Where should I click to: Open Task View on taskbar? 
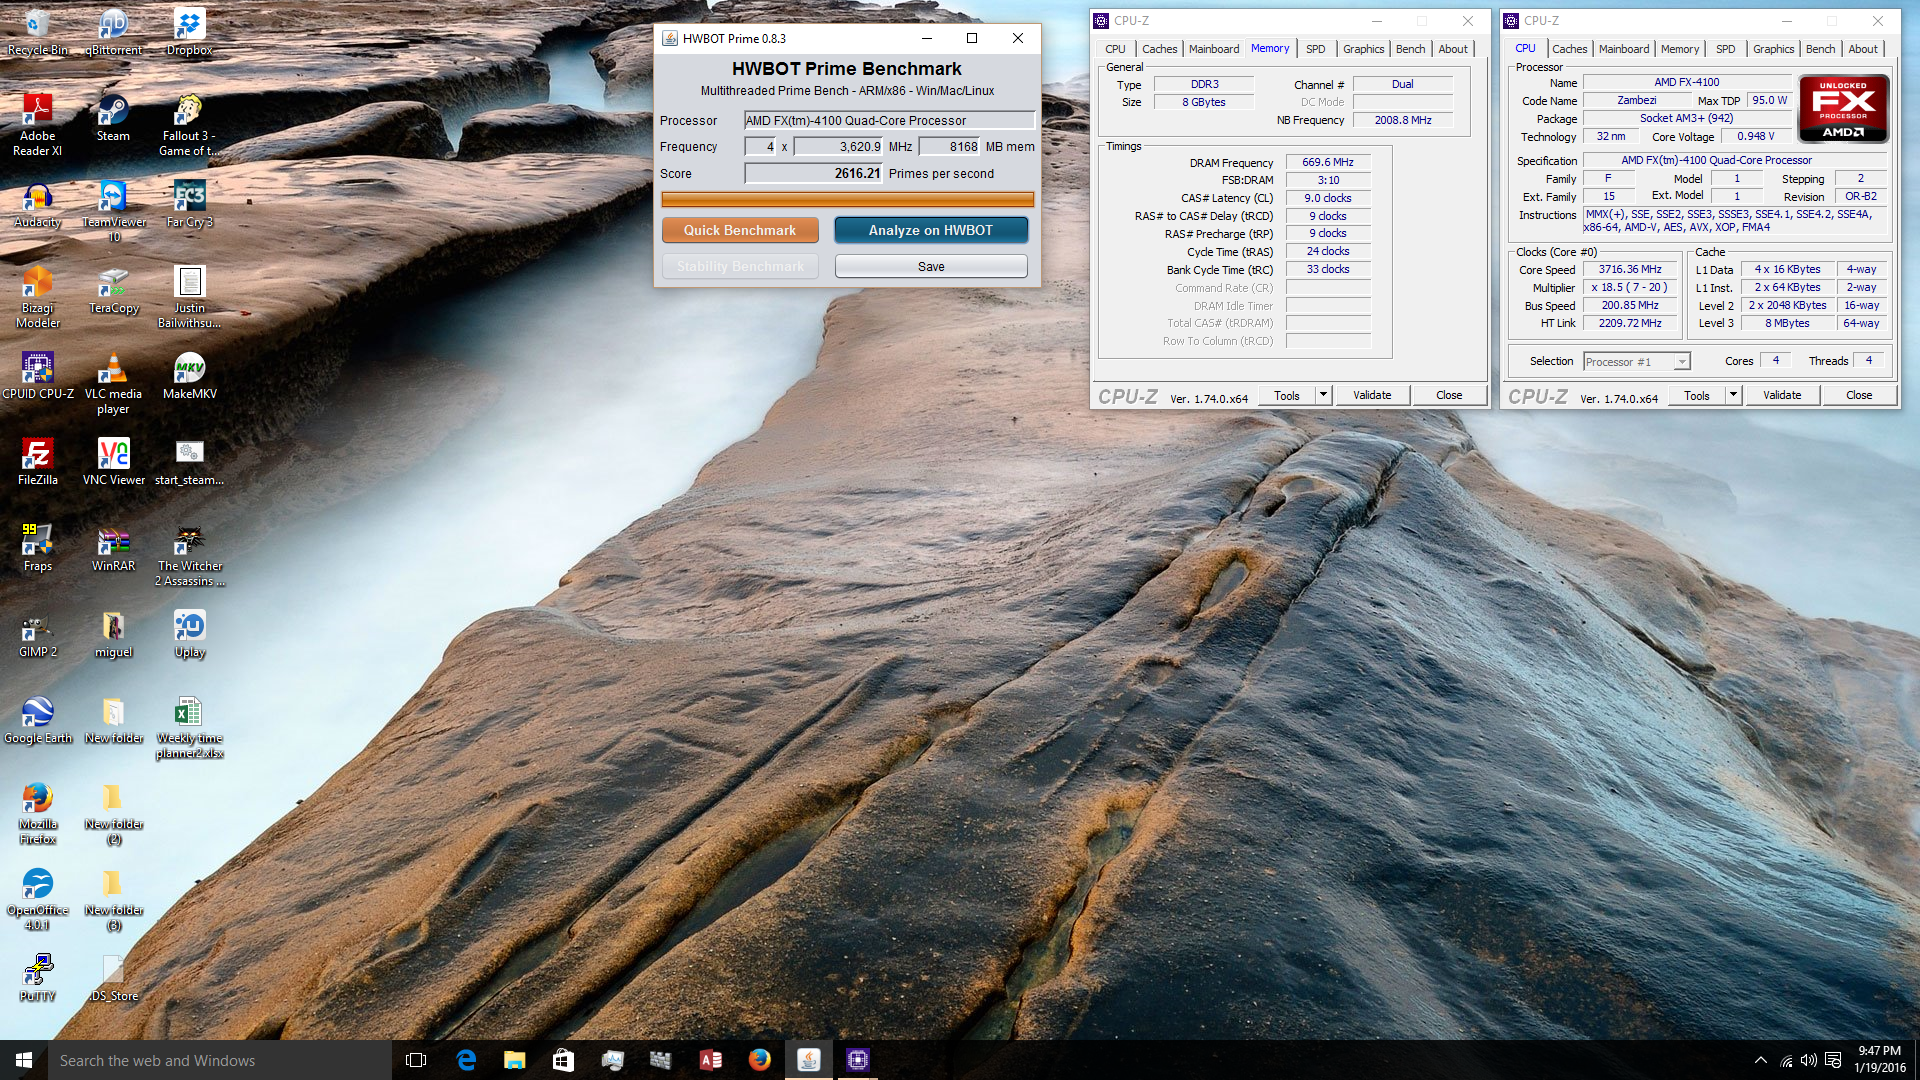click(416, 1060)
